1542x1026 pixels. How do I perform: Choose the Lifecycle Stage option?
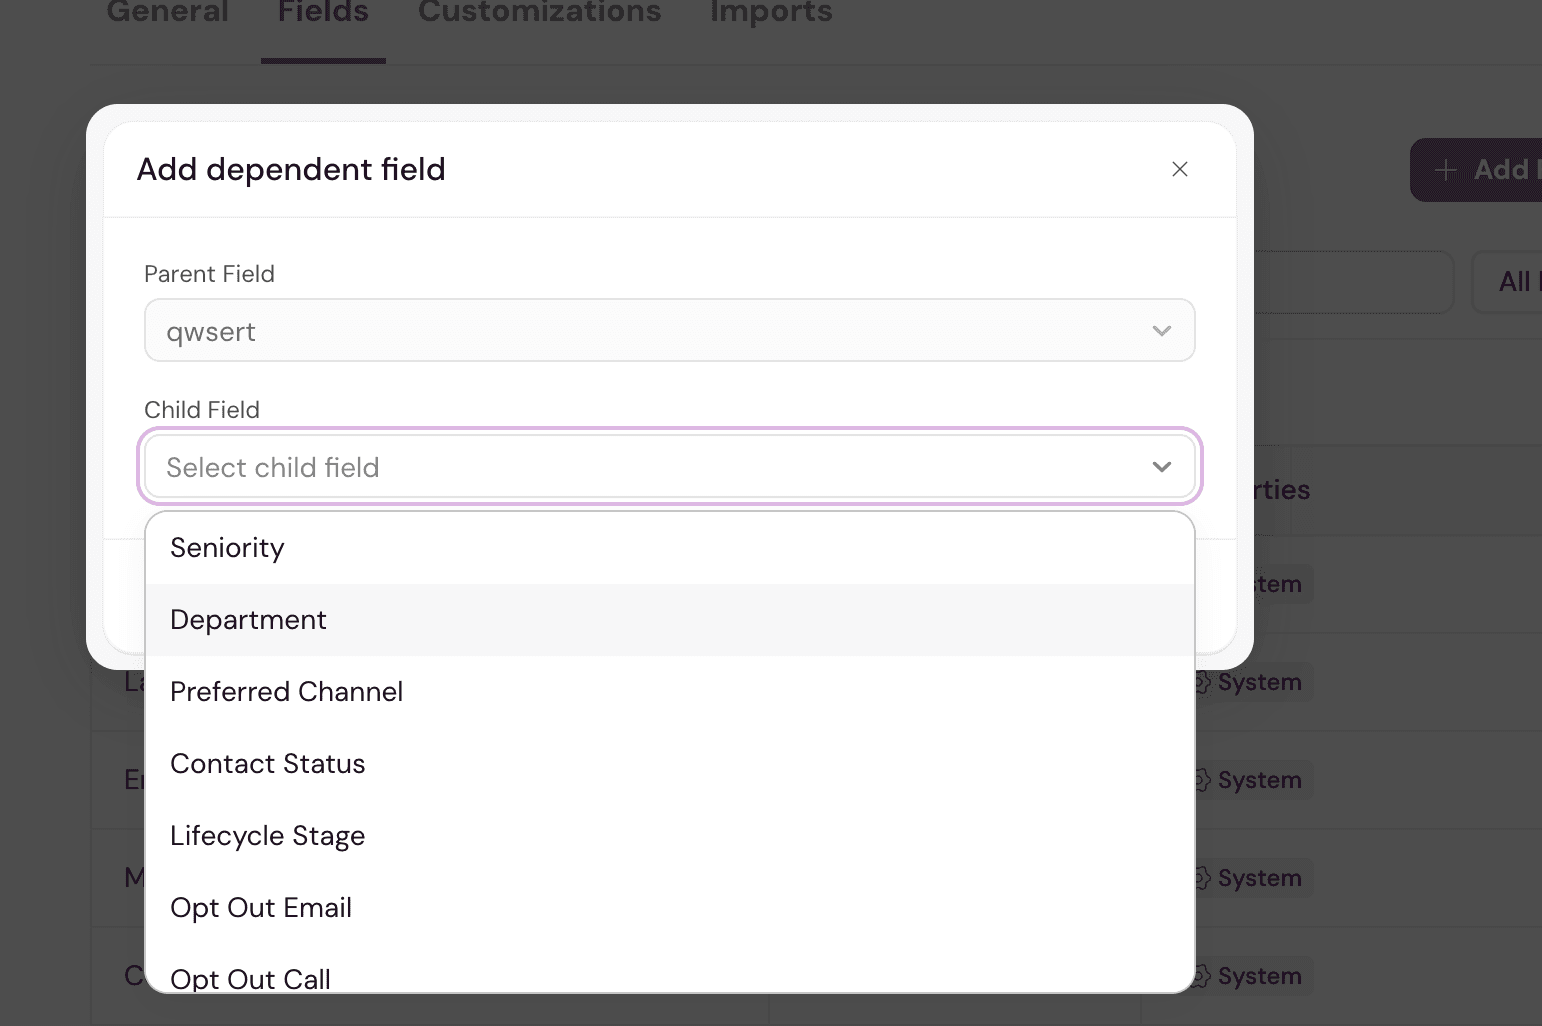click(670, 836)
